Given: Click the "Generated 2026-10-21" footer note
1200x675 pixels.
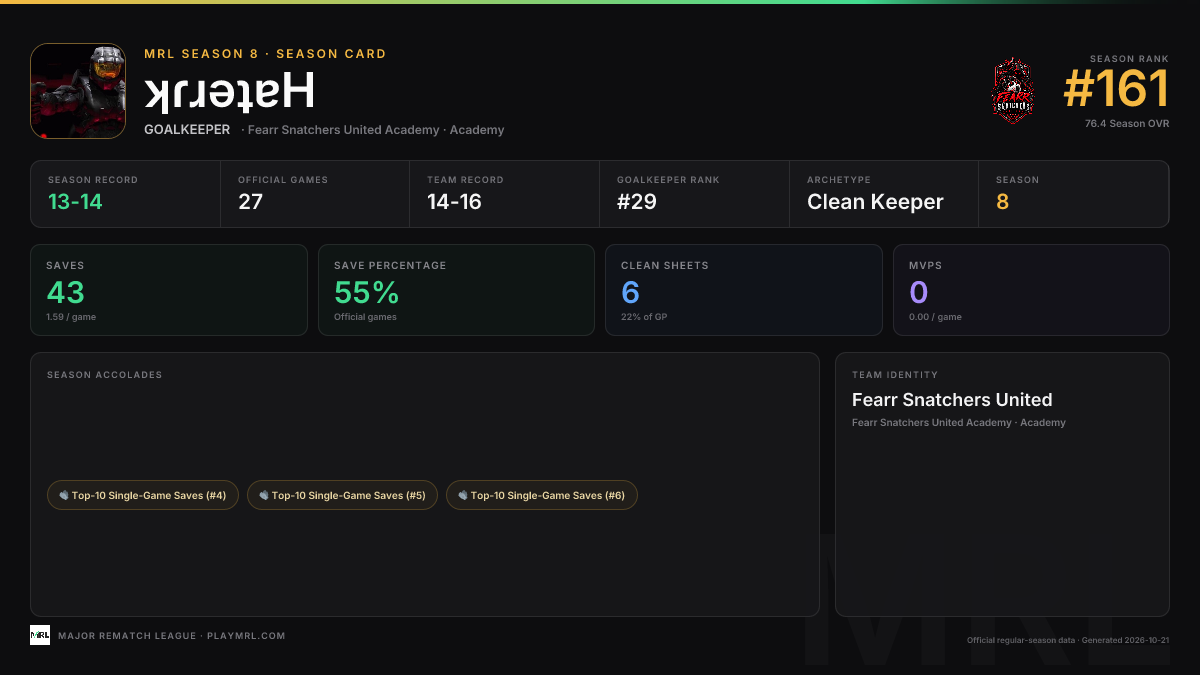Looking at the screenshot, I should pos(1126,640).
